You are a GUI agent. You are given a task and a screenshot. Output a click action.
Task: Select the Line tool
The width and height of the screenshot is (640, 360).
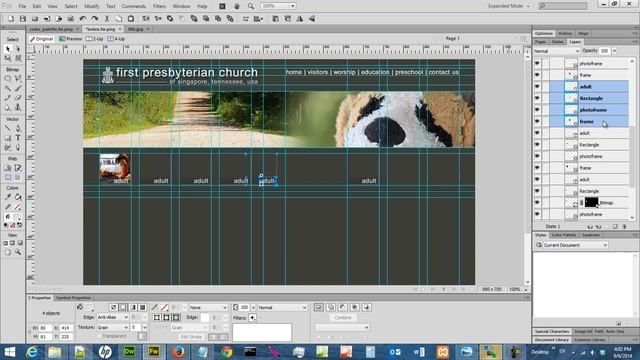(8, 128)
